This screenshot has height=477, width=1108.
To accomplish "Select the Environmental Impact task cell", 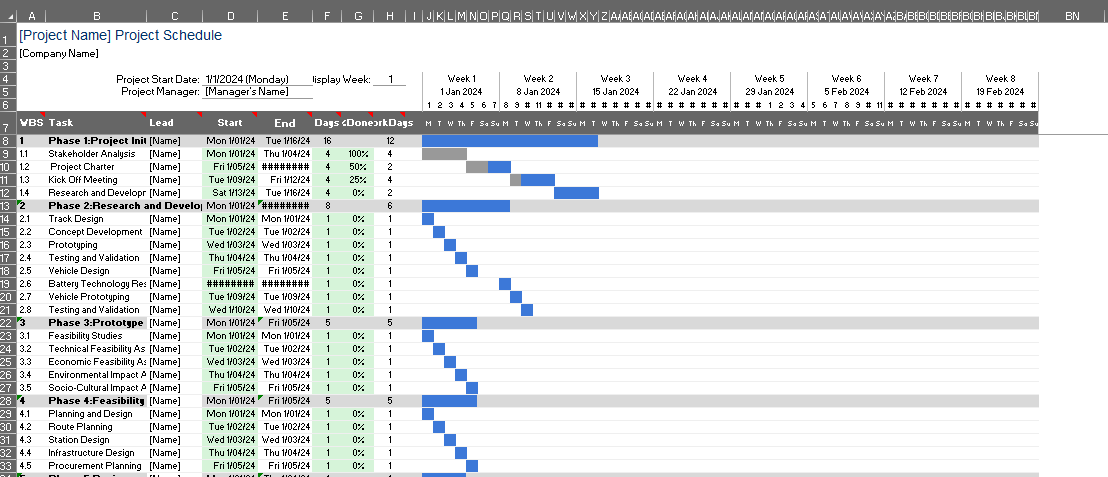I will click(x=96, y=375).
